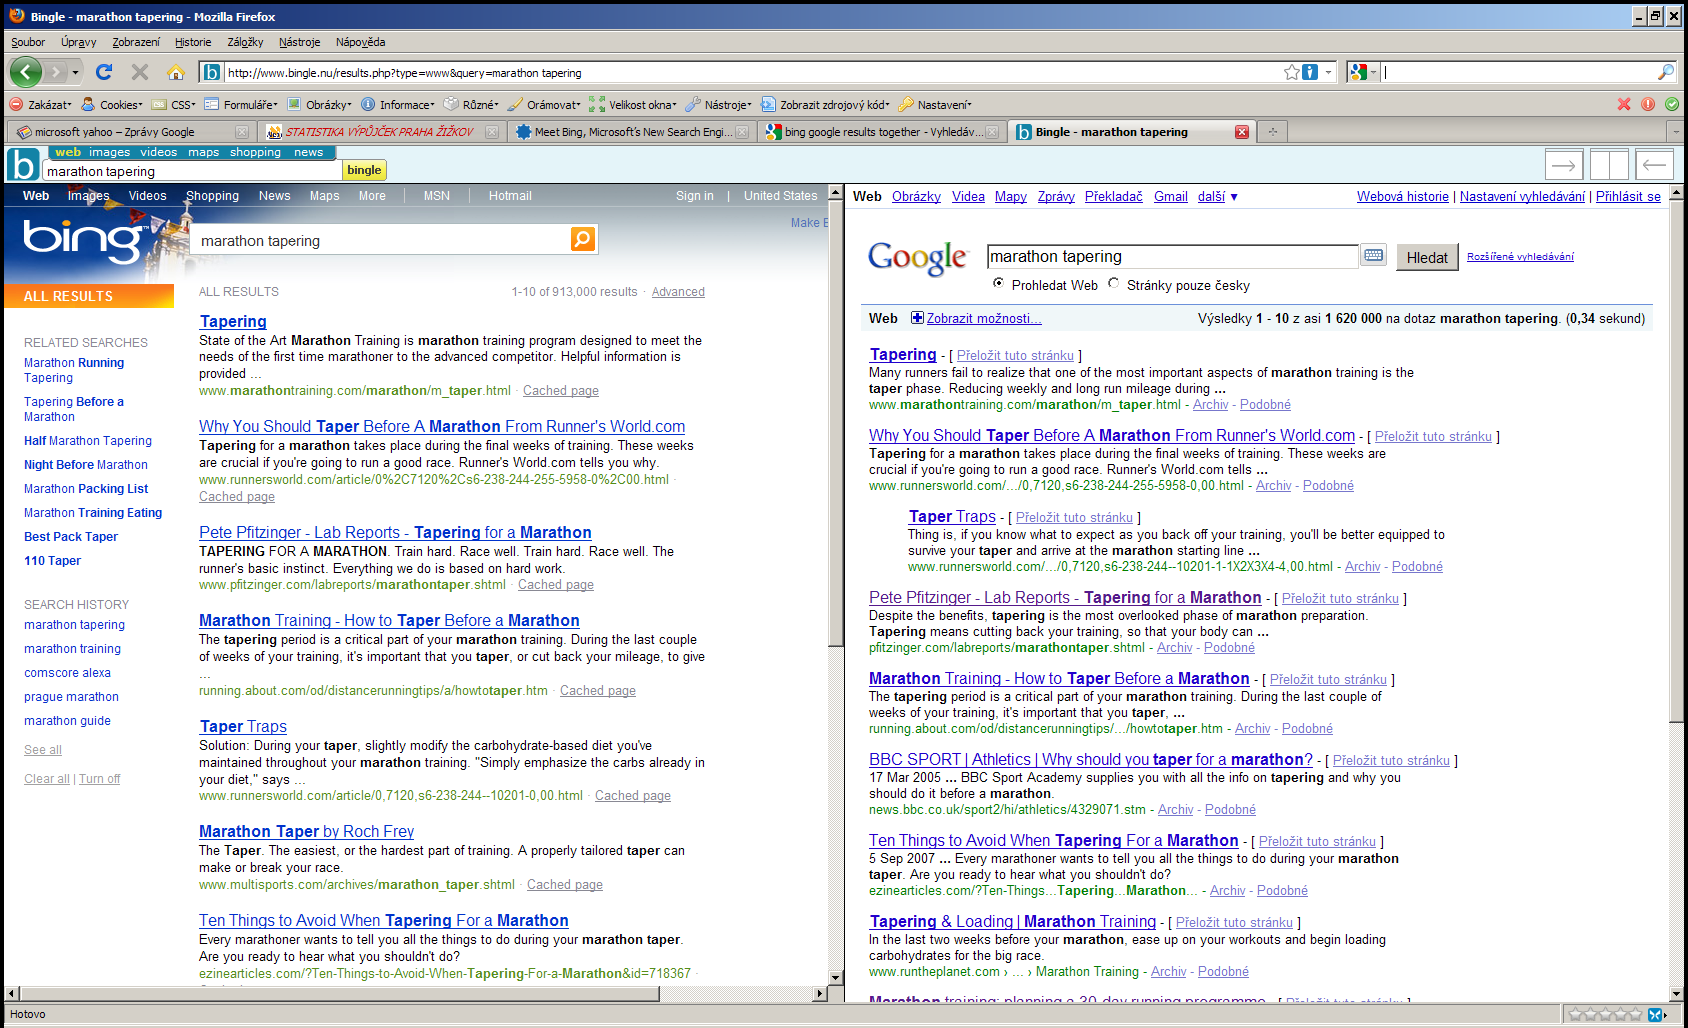Click inside the Google search input field
Viewport: 1688px width, 1028px height.
coord(1172,257)
